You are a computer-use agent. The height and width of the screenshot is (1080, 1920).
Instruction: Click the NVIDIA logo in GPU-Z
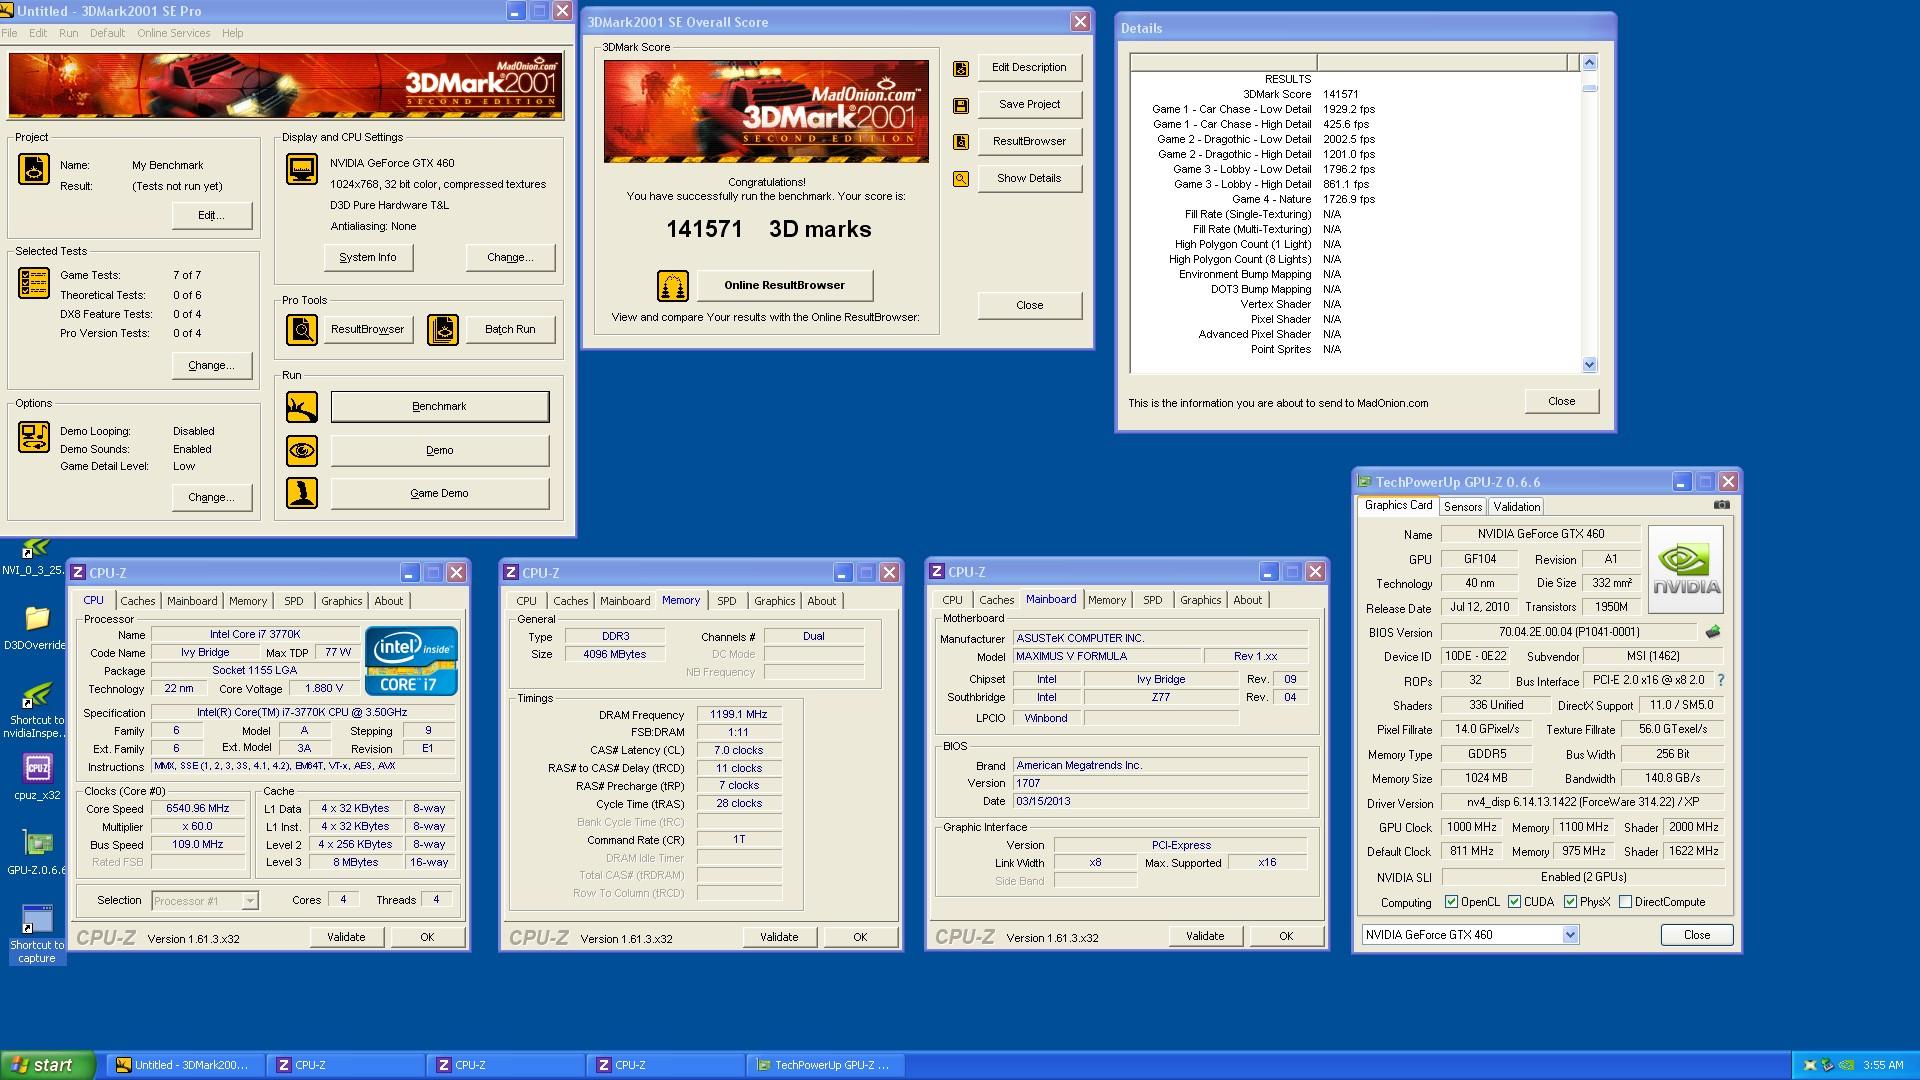pos(1686,570)
